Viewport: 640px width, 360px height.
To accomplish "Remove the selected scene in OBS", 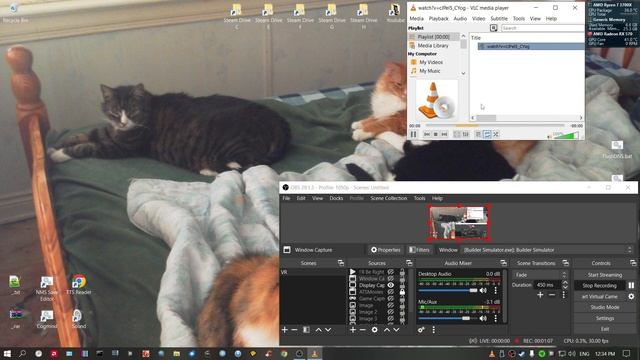I will (x=294, y=330).
